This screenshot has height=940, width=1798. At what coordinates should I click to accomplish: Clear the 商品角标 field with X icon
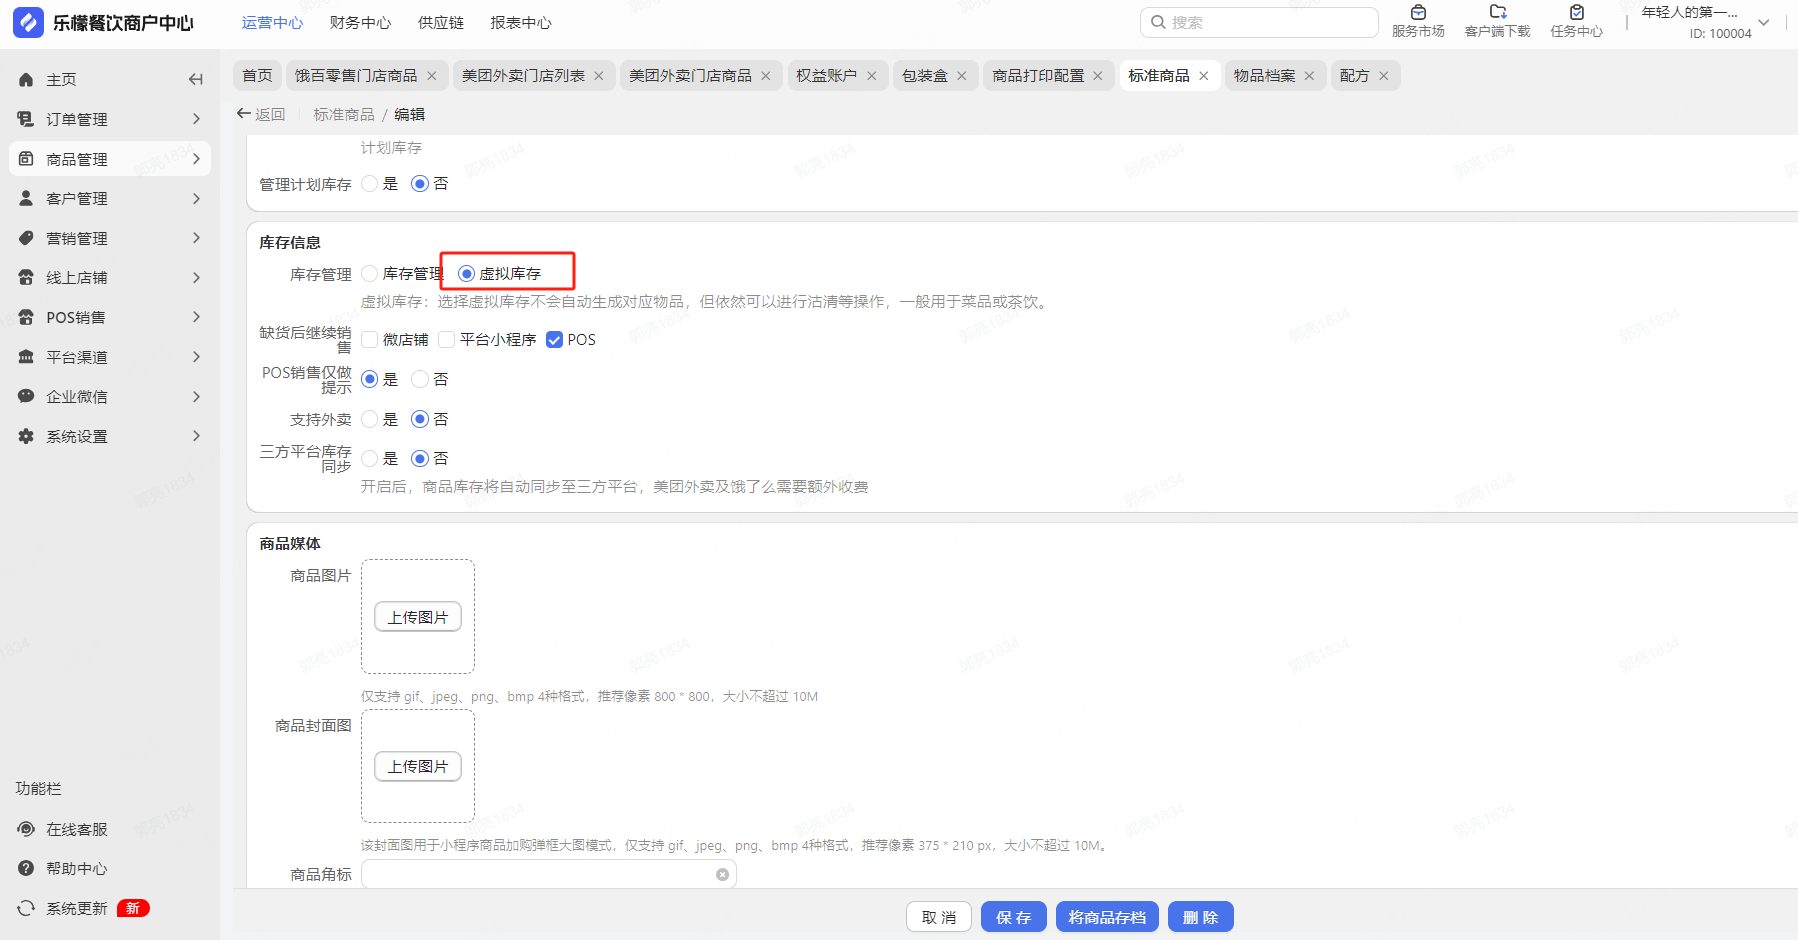coord(722,875)
